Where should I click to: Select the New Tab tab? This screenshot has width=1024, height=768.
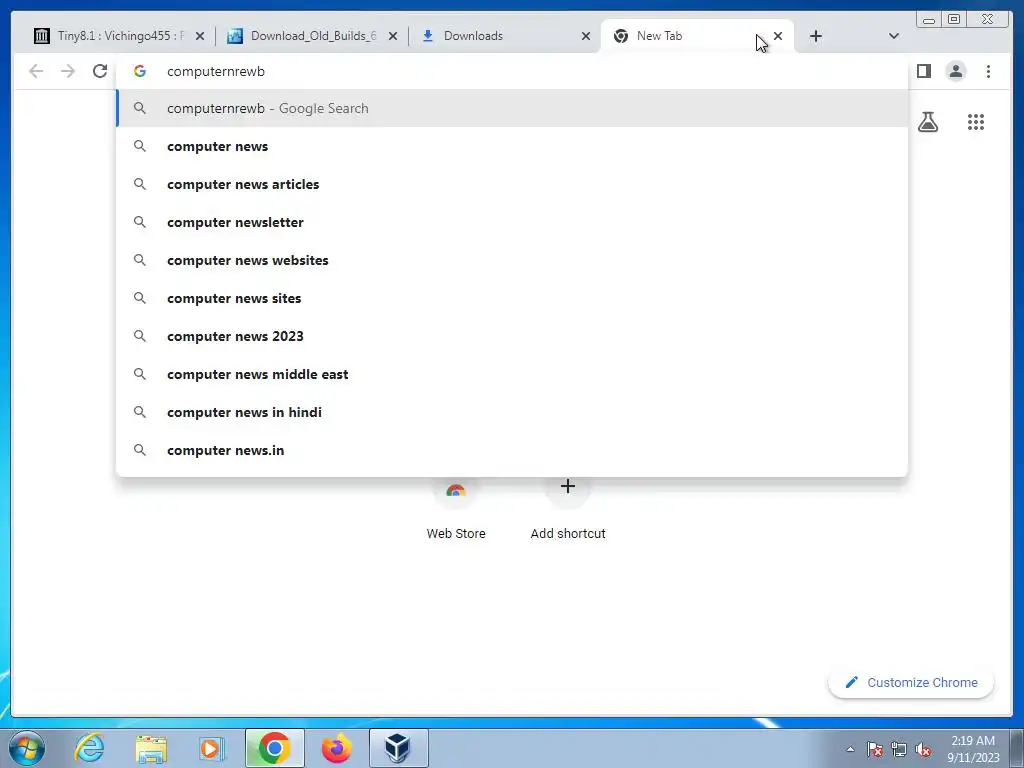pyautogui.click(x=696, y=36)
